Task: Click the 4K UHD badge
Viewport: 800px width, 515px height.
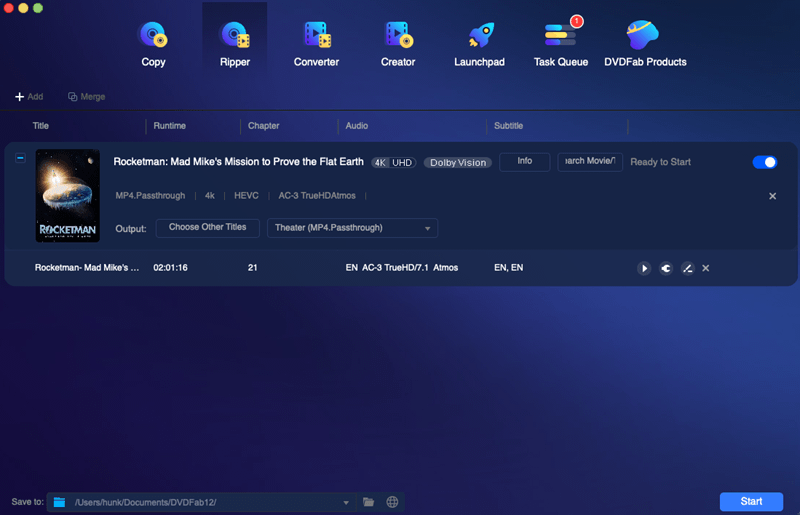Action: (393, 162)
